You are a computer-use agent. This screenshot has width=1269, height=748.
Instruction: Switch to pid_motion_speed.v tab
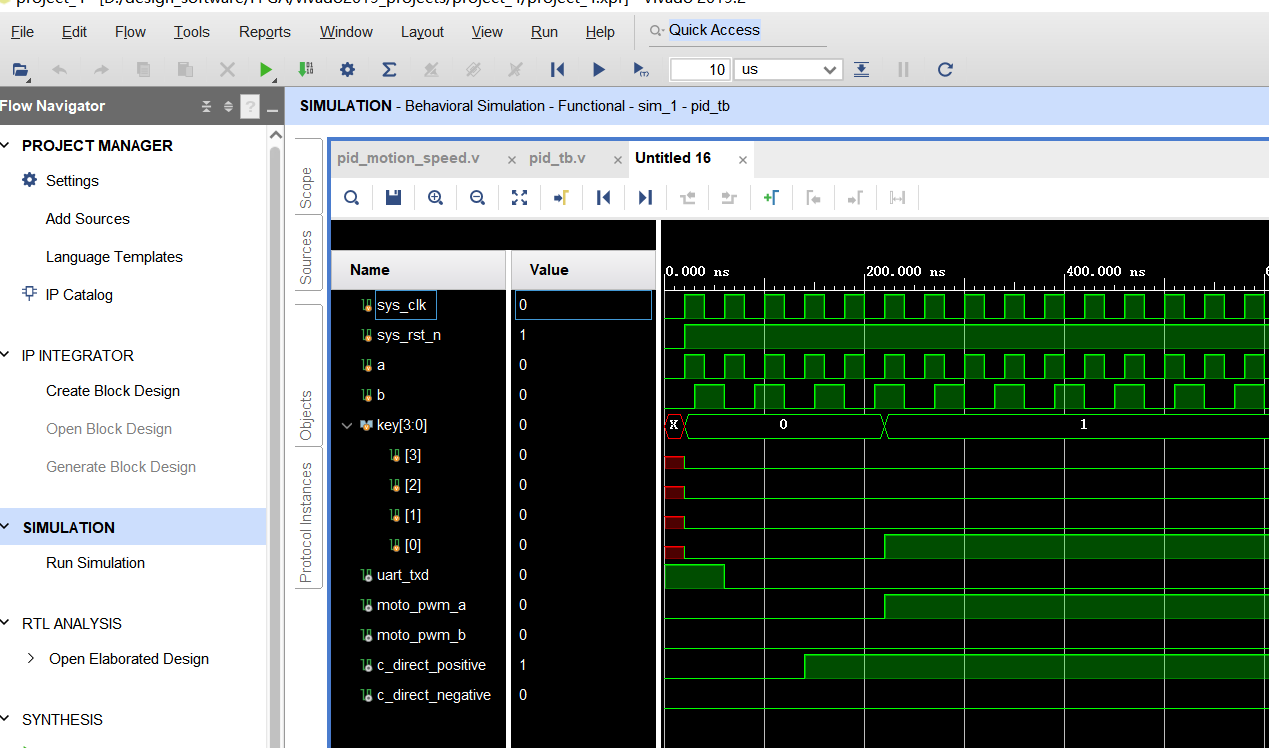coord(408,158)
